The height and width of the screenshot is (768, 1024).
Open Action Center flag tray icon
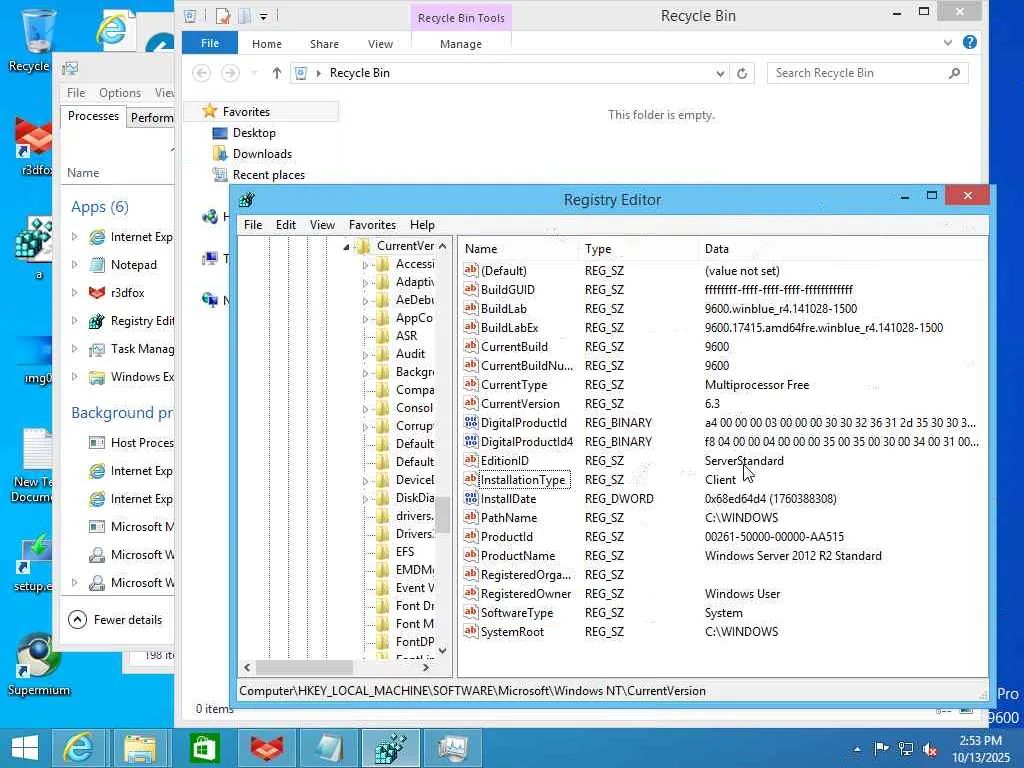881,749
